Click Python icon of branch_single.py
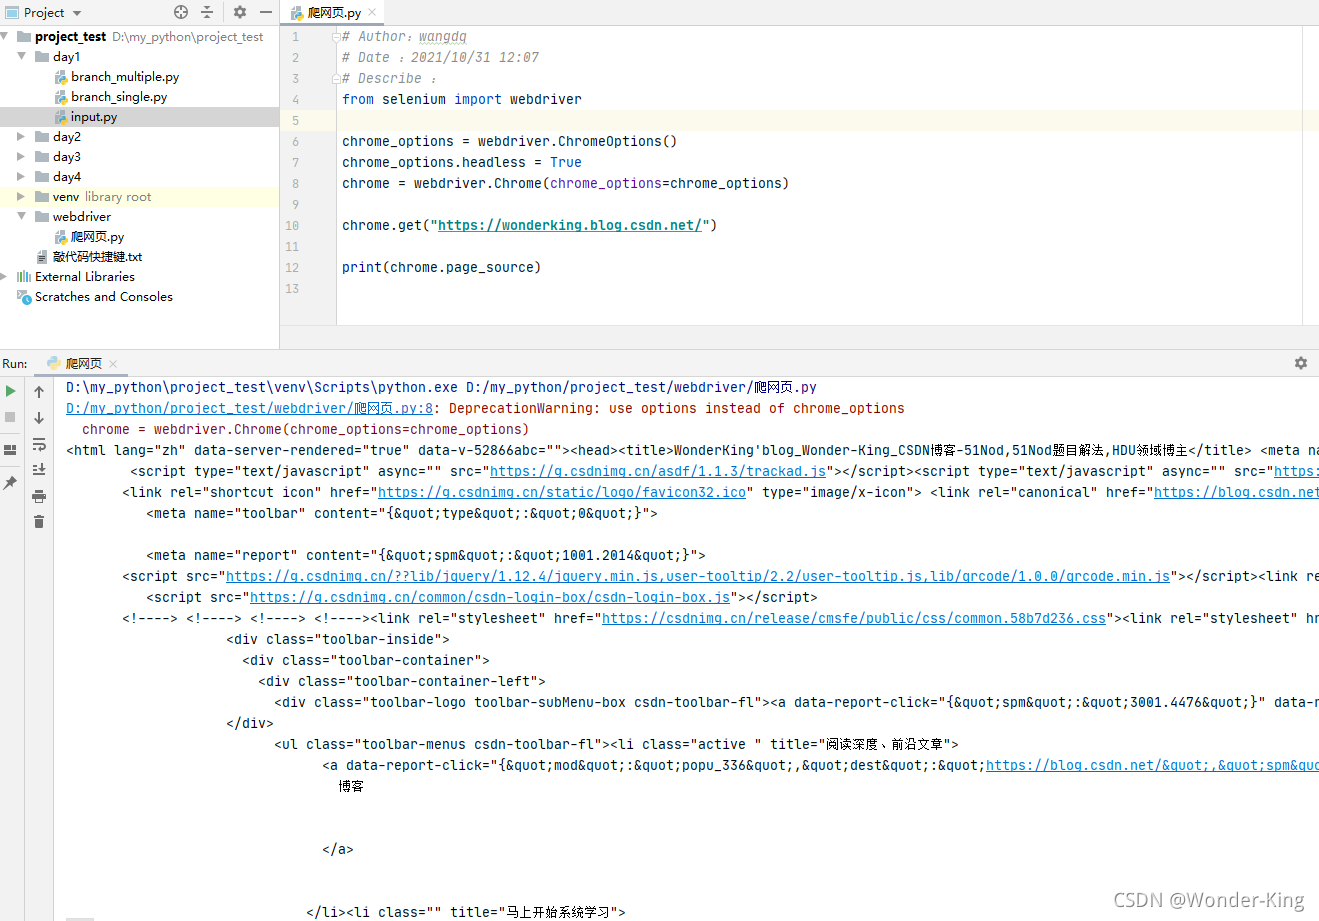This screenshot has height=921, width=1319. tap(61, 97)
